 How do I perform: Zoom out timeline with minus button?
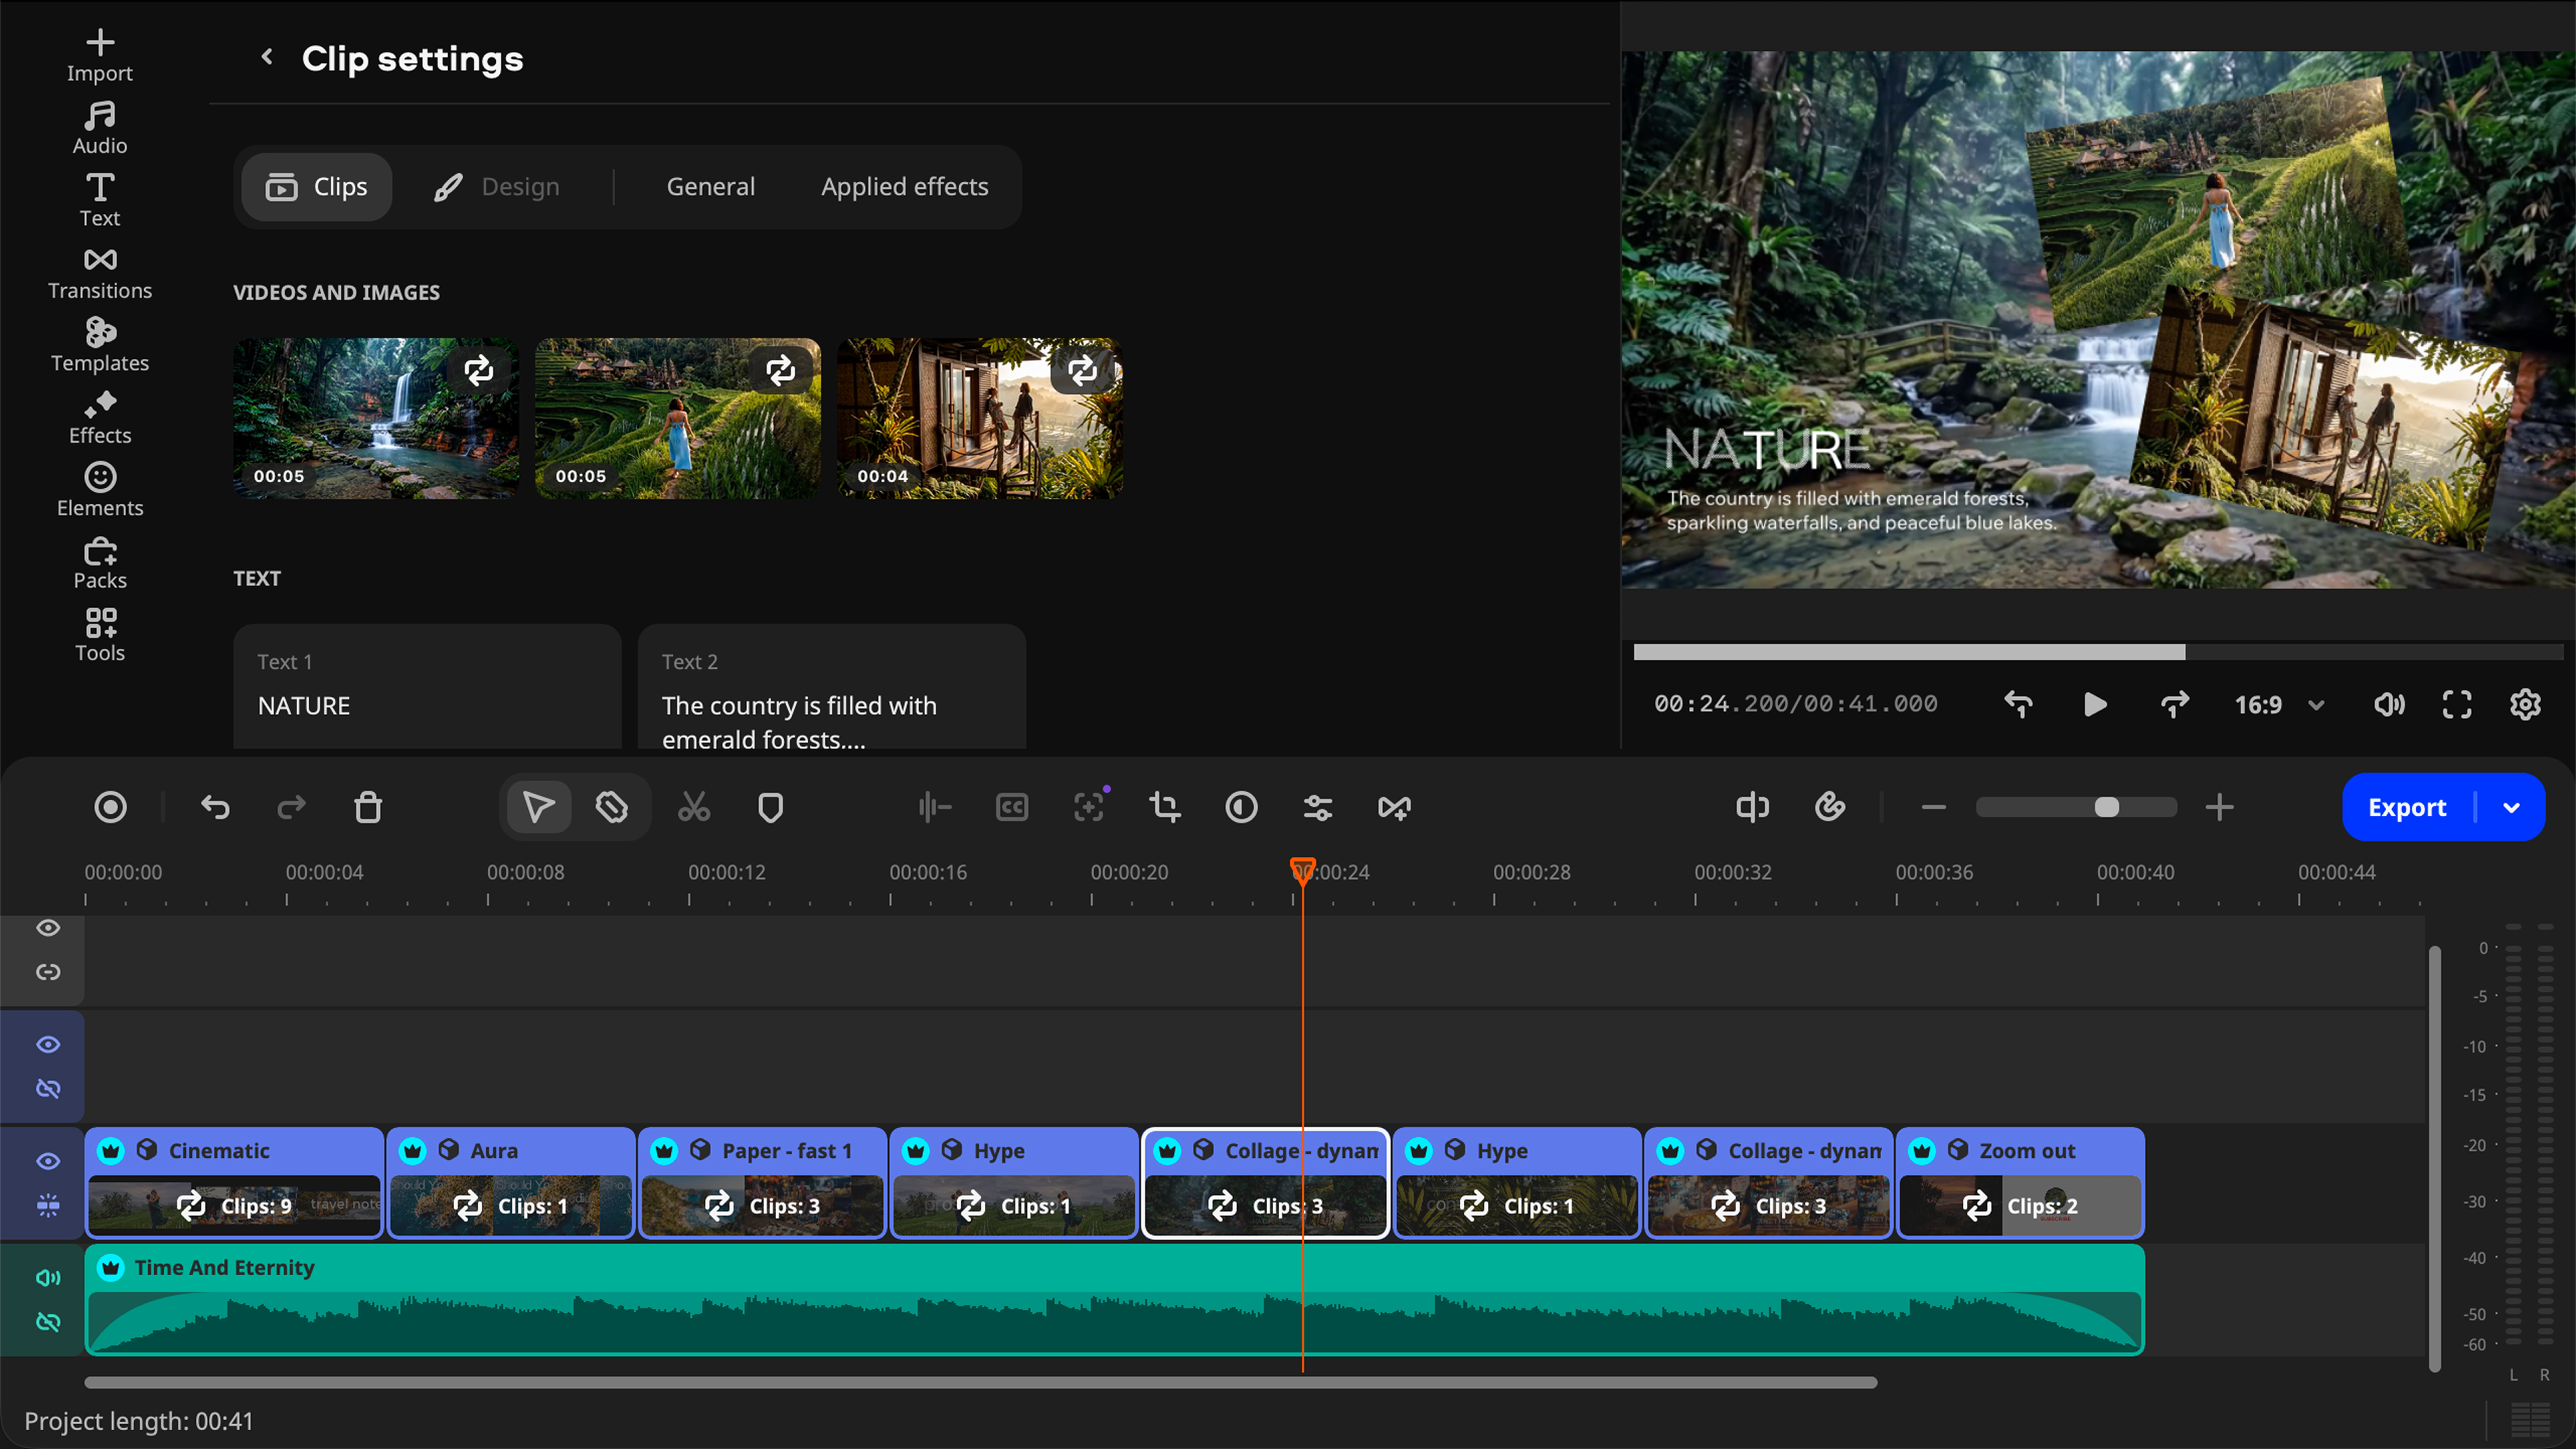(1934, 807)
